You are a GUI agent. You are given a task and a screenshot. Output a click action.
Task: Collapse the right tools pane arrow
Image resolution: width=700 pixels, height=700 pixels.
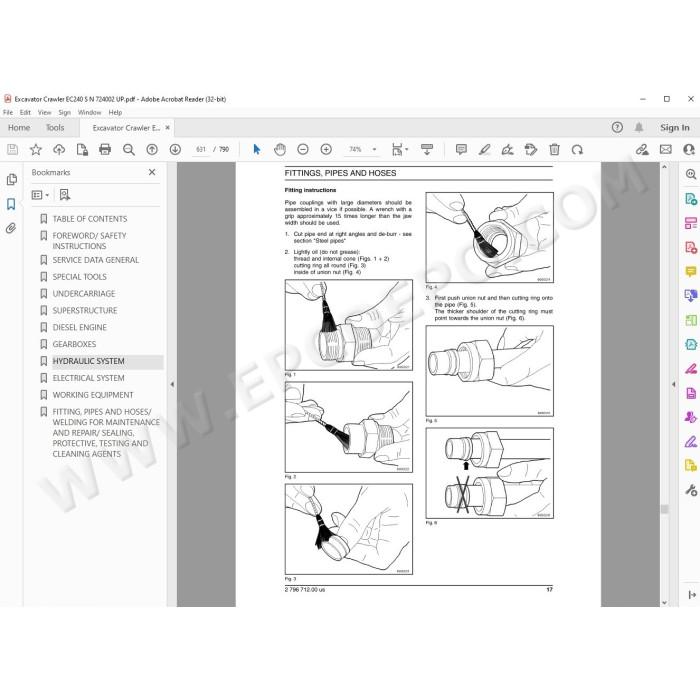674,384
